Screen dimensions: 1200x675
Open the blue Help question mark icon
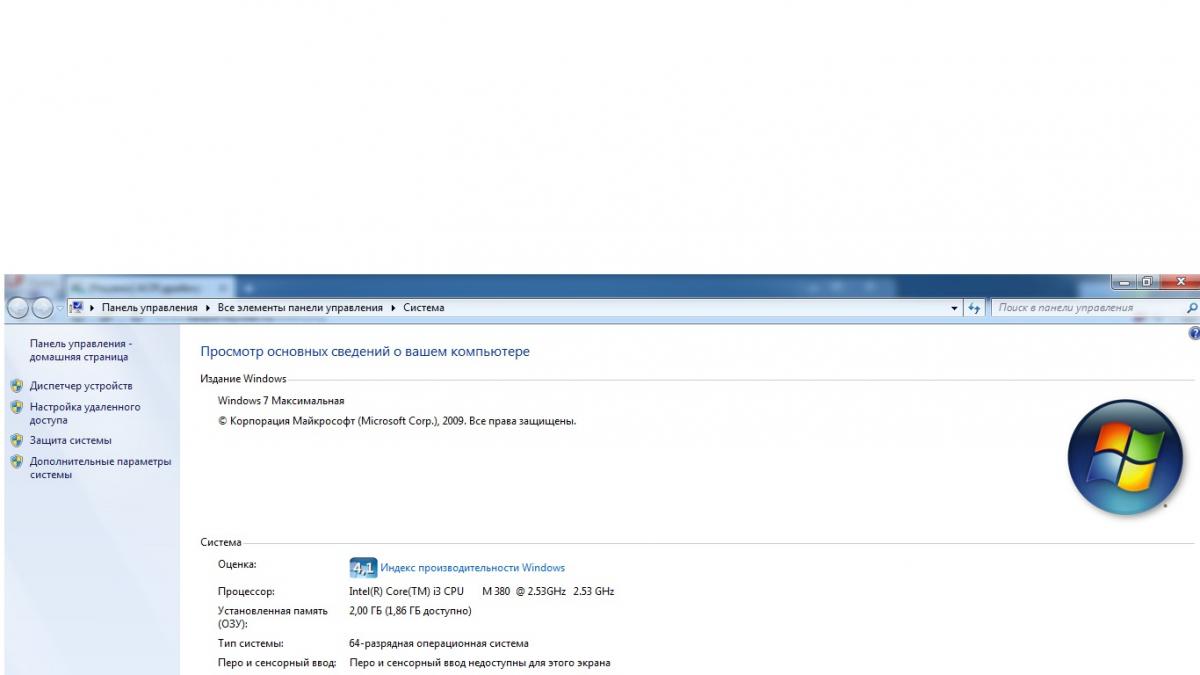point(1193,333)
